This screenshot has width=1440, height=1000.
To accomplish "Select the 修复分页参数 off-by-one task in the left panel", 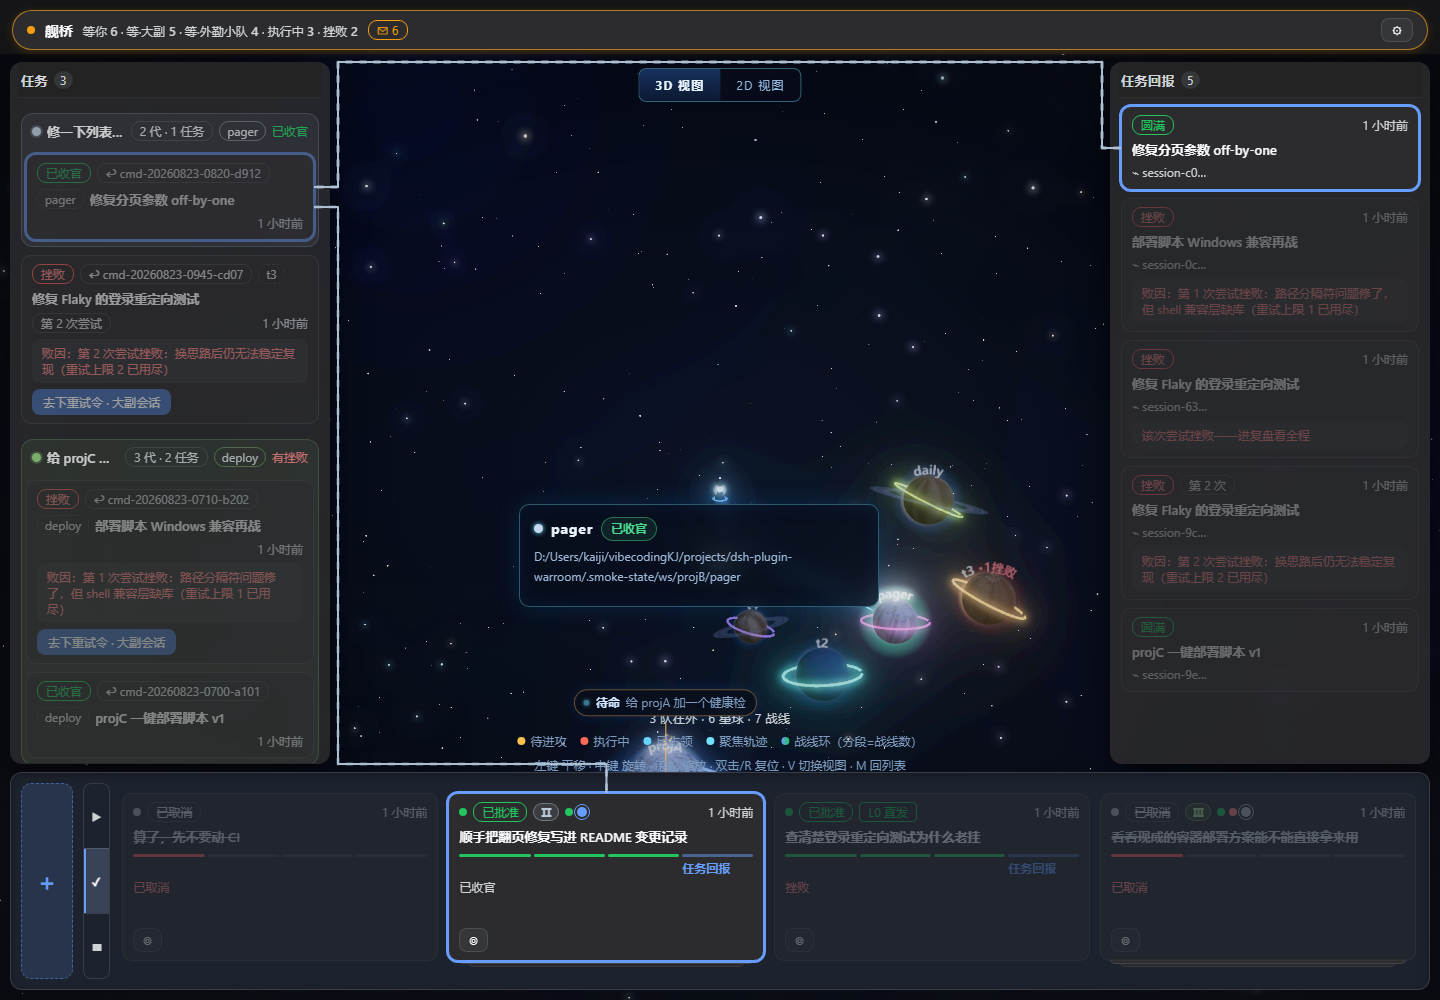I will pyautogui.click(x=170, y=197).
